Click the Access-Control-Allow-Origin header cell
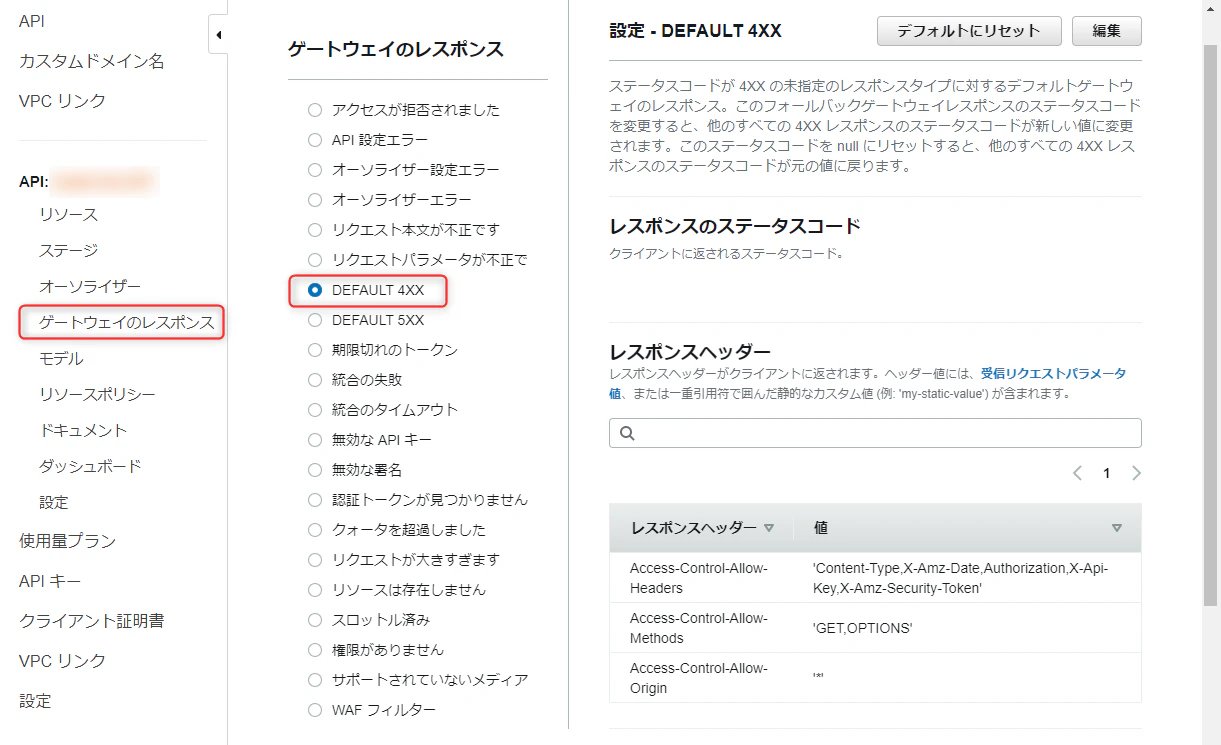The width and height of the screenshot is (1221, 745). tap(701, 678)
